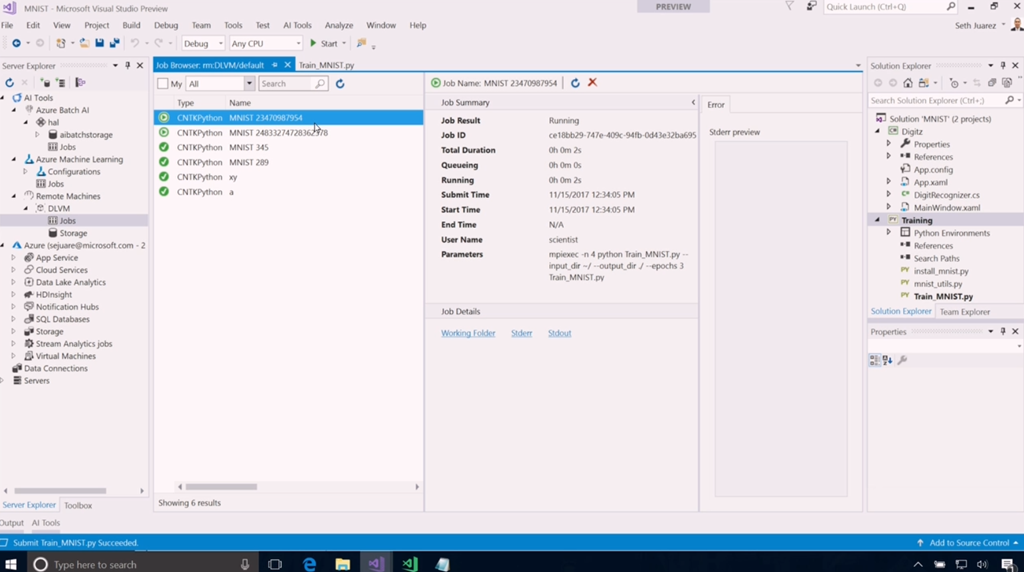Switch to the Train_MNIST.py tab
The width and height of the screenshot is (1024, 572).
coord(326,65)
